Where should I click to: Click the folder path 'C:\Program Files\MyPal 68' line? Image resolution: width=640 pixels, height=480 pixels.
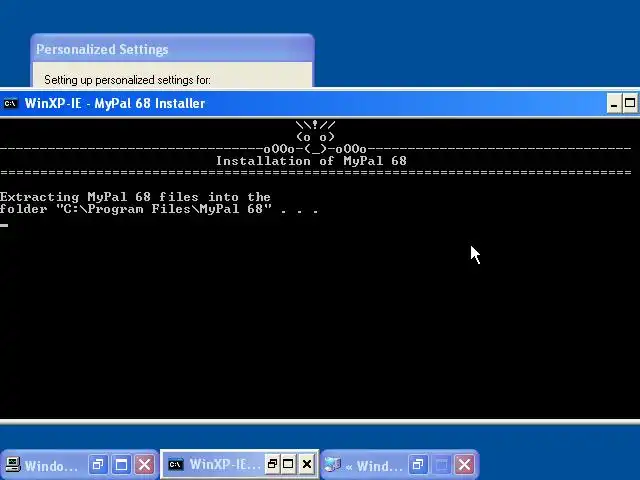(159, 209)
